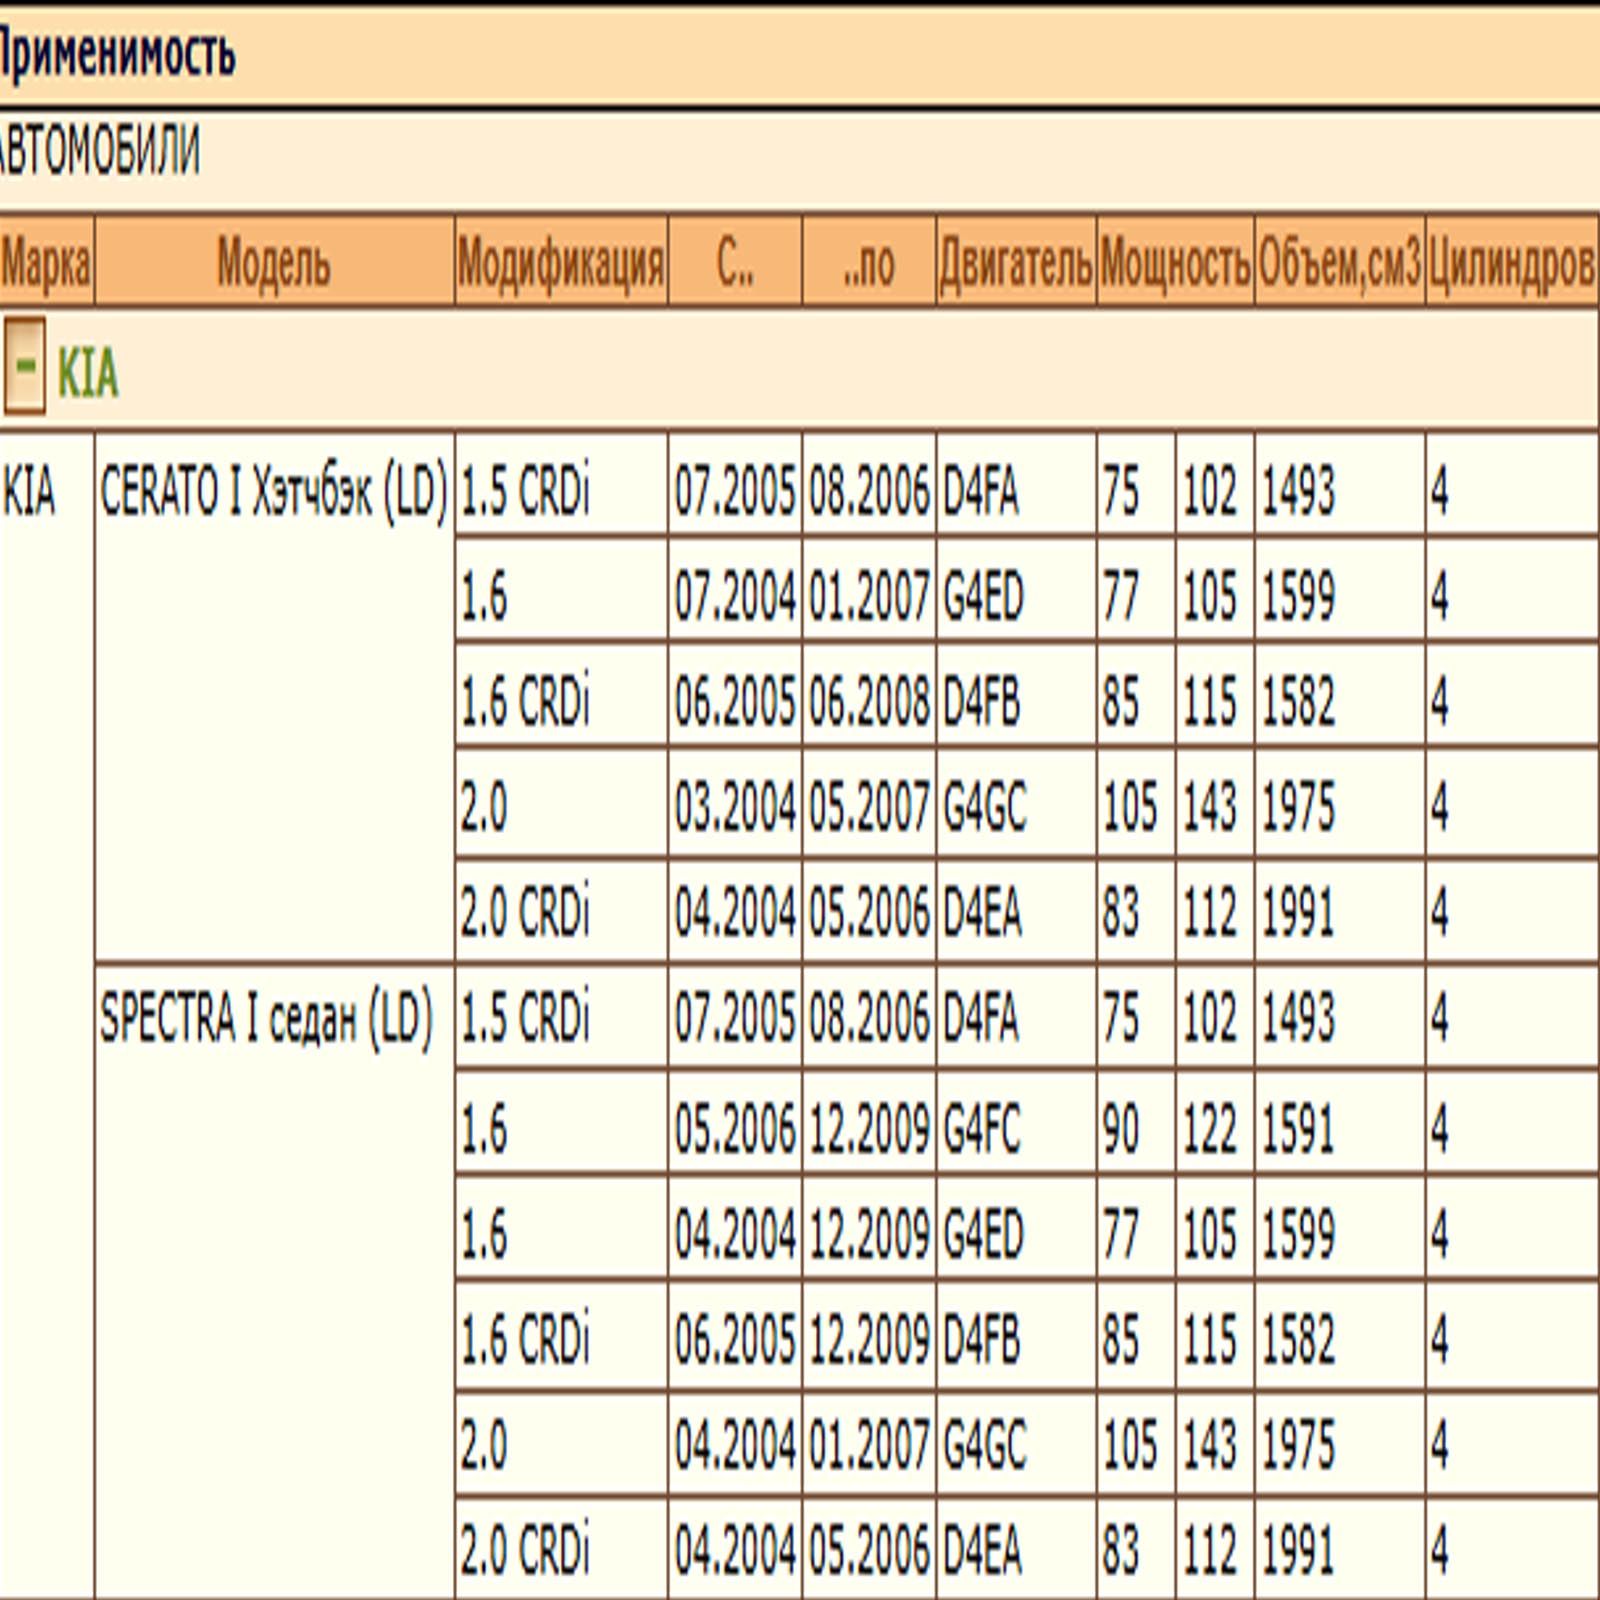Click engine code G4FC in Spectra row
1600x1600 pixels.
(982, 1129)
